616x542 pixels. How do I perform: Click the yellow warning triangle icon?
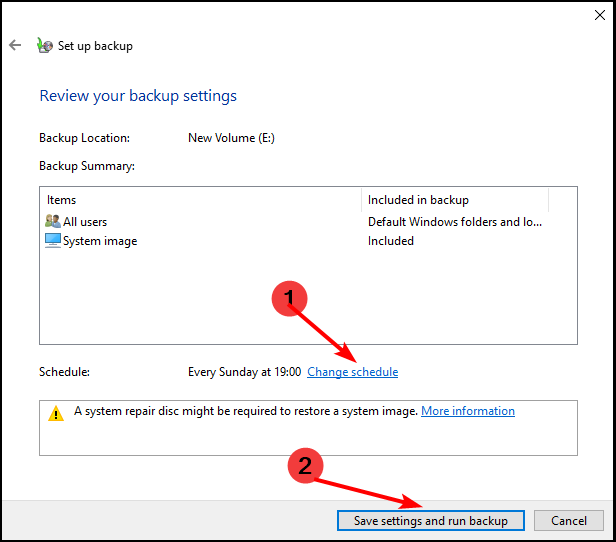click(x=56, y=413)
